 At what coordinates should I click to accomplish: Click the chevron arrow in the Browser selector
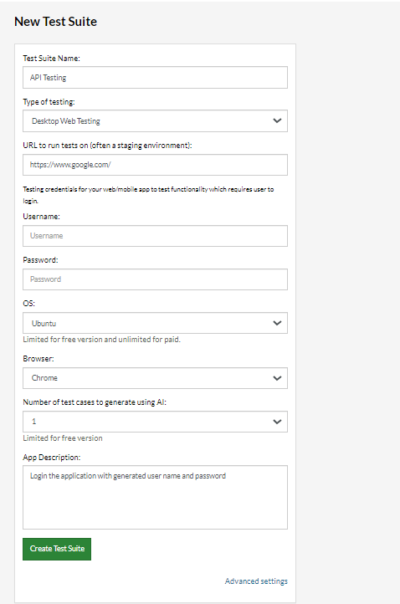pos(277,378)
